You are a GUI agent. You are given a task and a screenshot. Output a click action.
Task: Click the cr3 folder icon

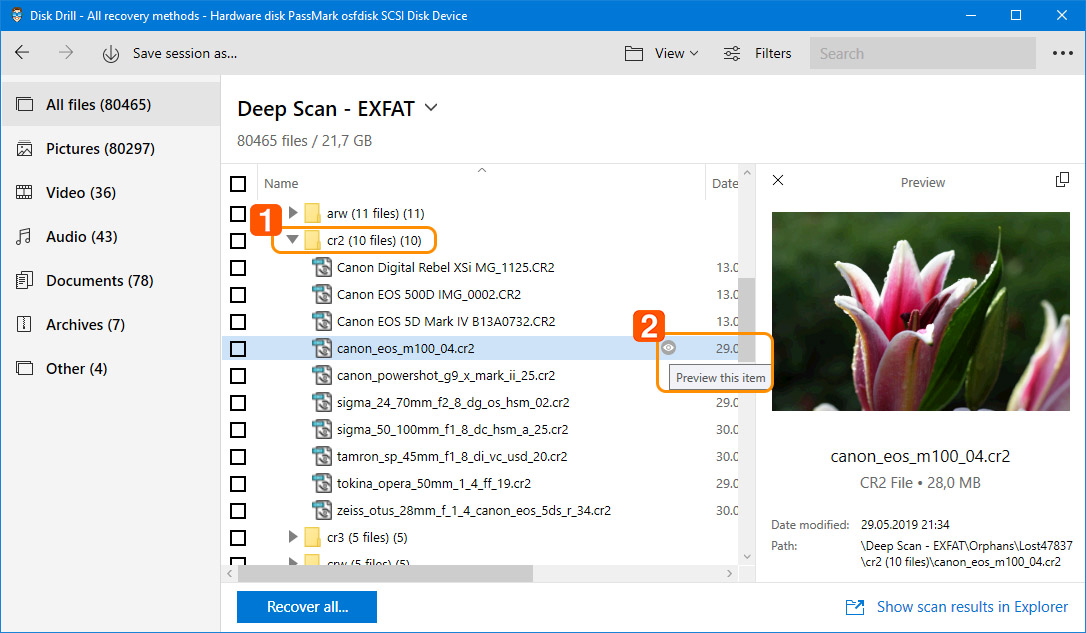pyautogui.click(x=312, y=537)
